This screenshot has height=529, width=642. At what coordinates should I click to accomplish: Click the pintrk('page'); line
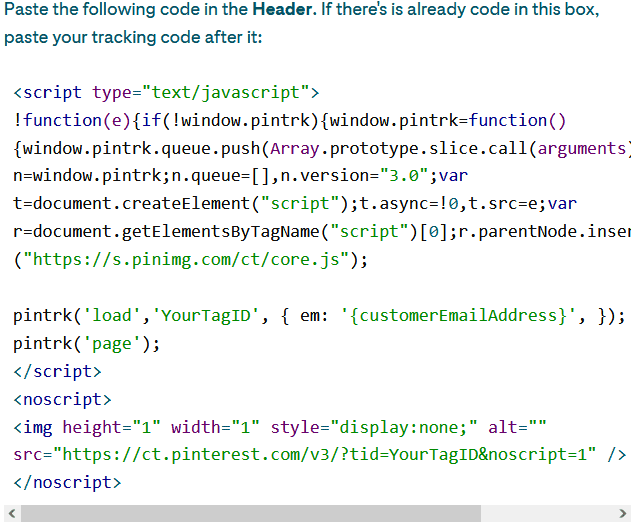point(86,344)
